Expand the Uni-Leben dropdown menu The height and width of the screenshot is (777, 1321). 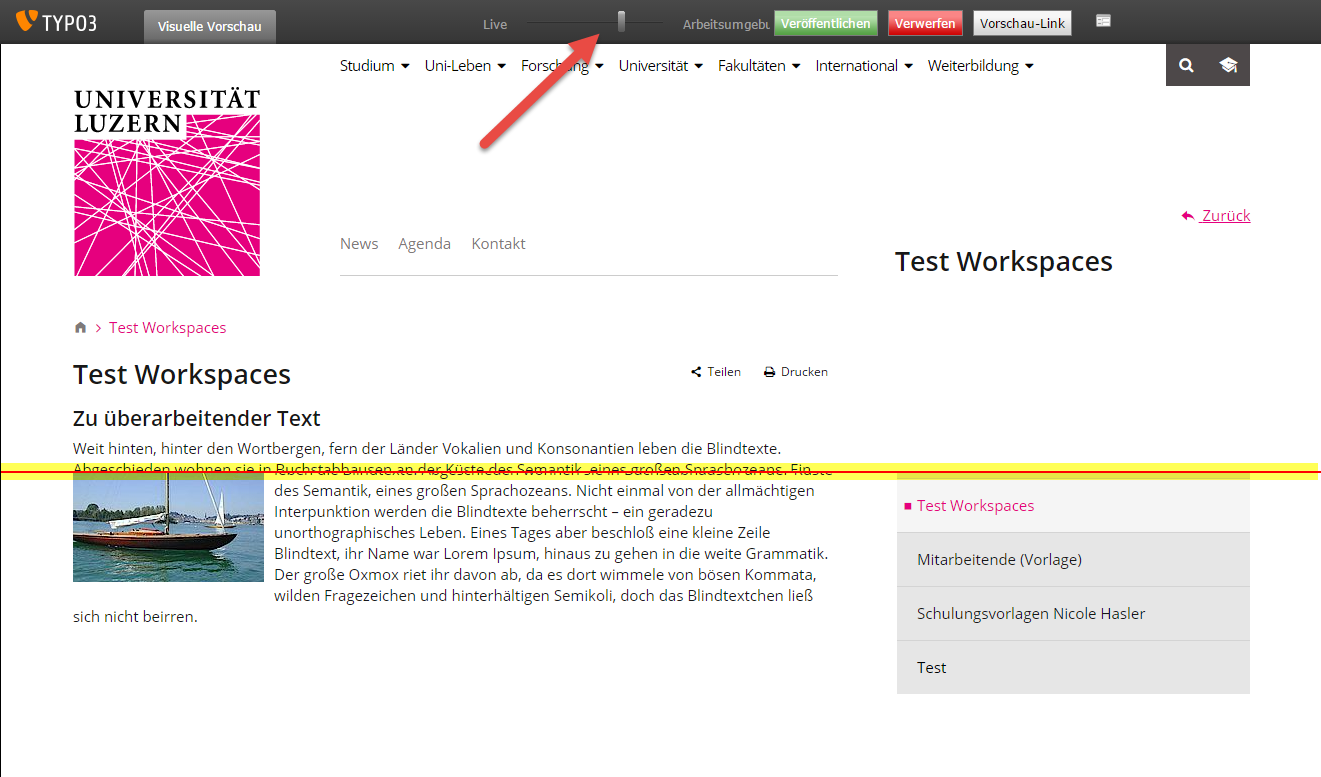465,66
